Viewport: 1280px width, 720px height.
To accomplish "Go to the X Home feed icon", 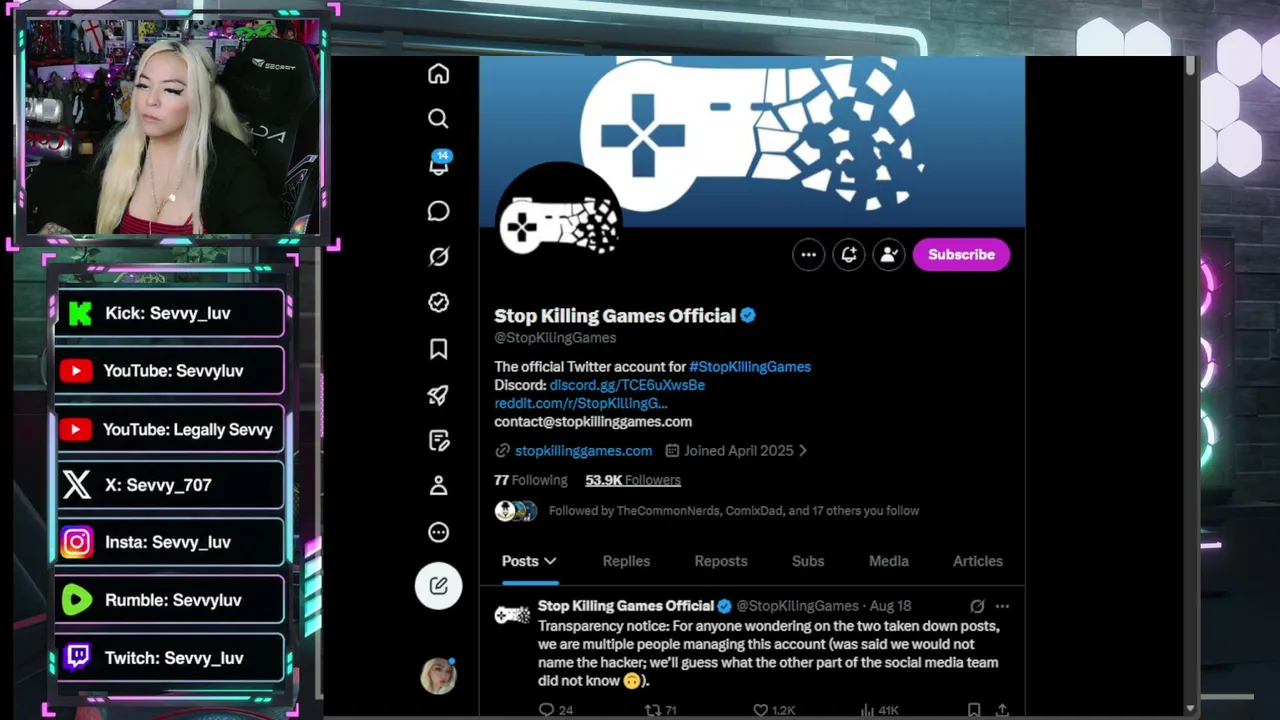I will click(x=438, y=74).
